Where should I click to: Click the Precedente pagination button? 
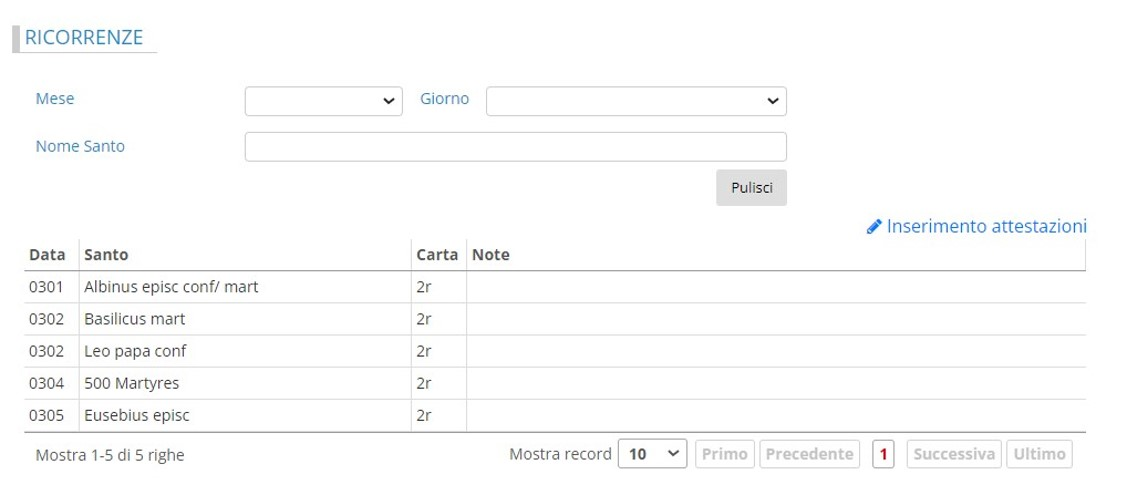[x=809, y=454]
